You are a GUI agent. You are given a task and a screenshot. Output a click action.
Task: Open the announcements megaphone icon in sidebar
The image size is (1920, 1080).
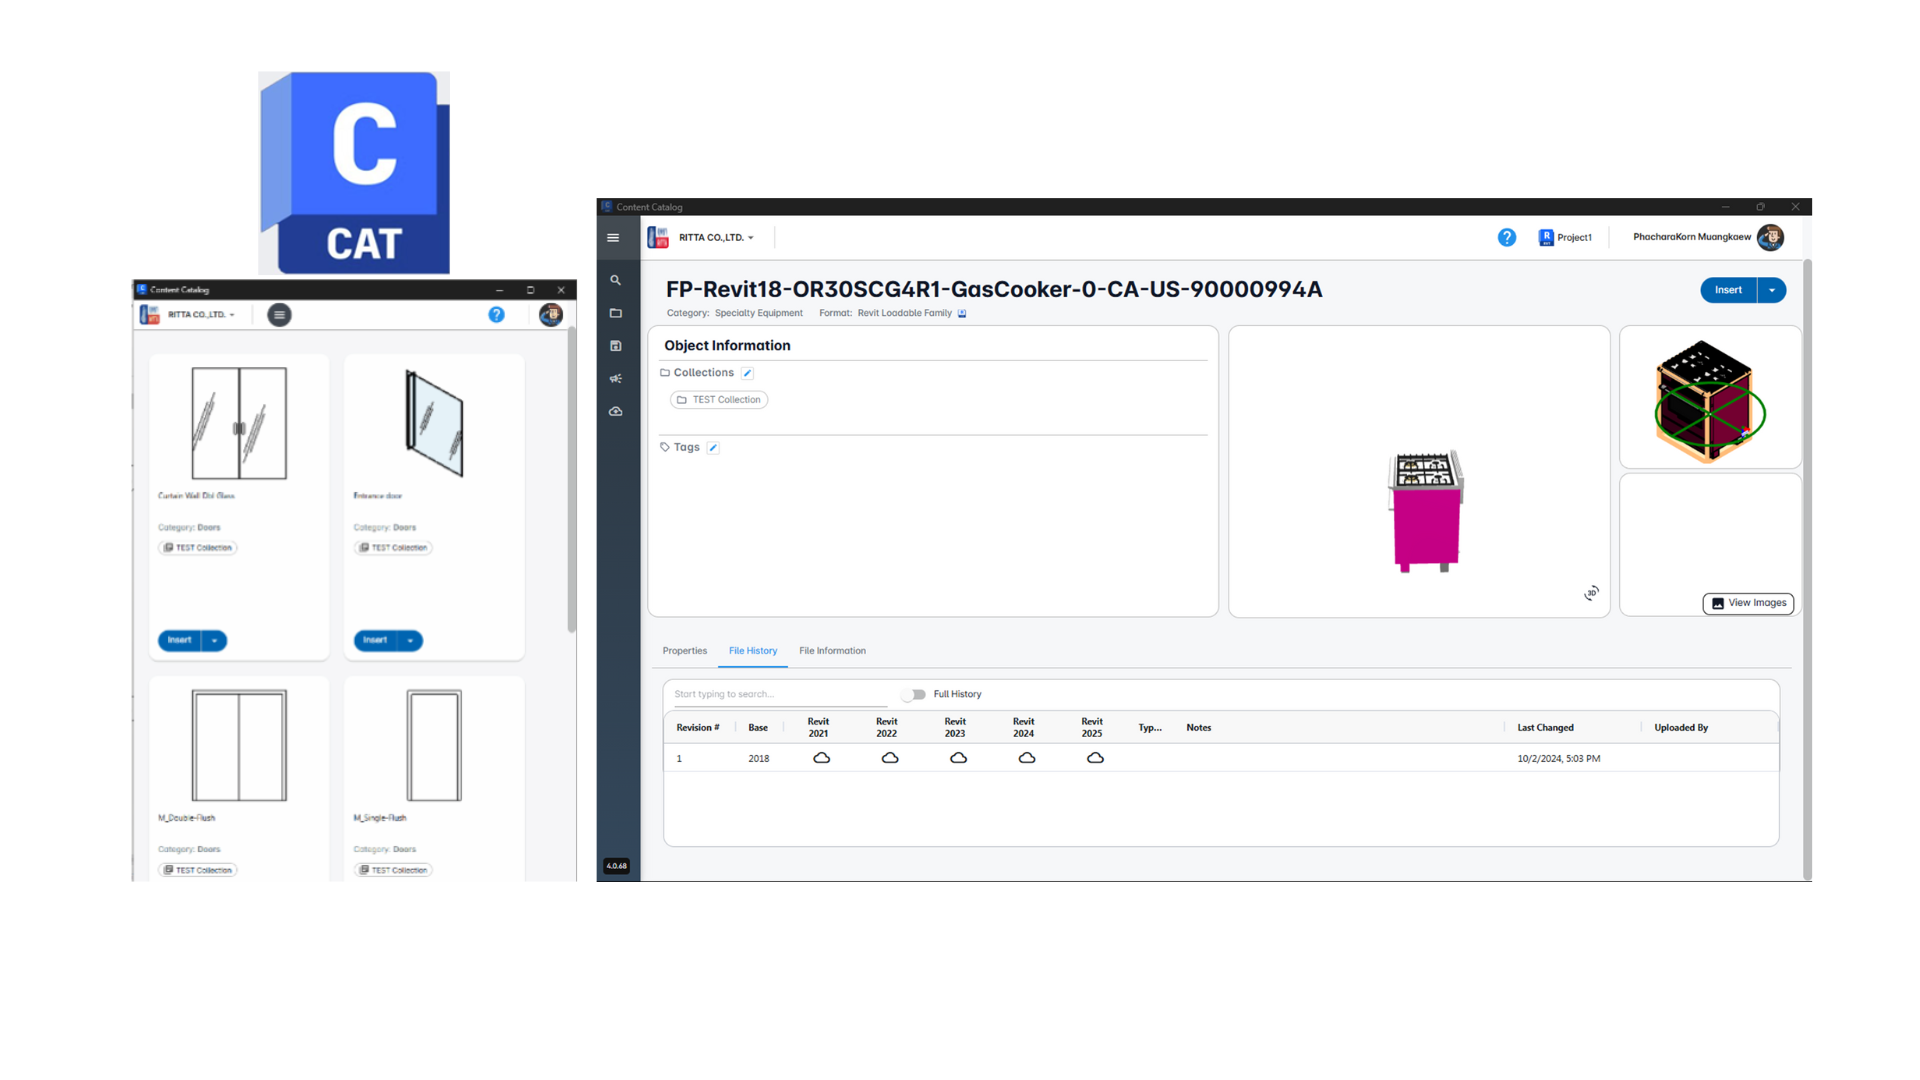coord(616,379)
